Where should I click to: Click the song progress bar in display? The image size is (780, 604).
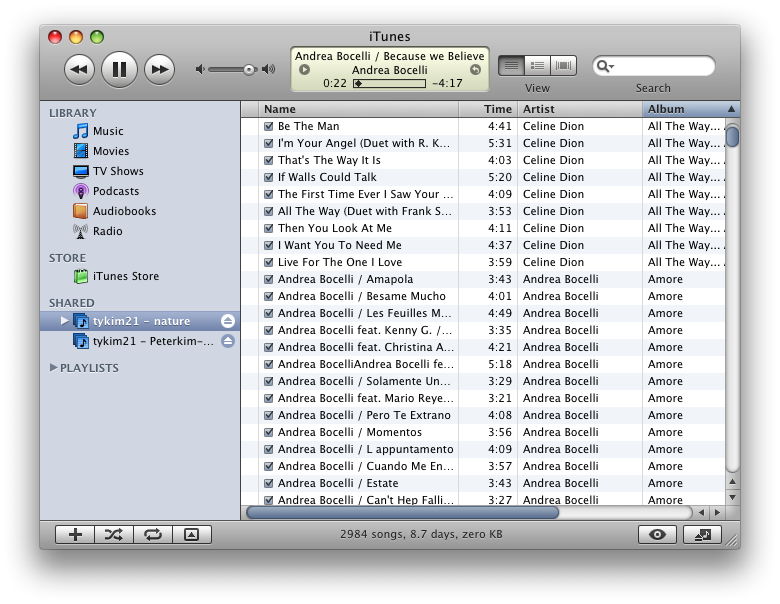390,84
